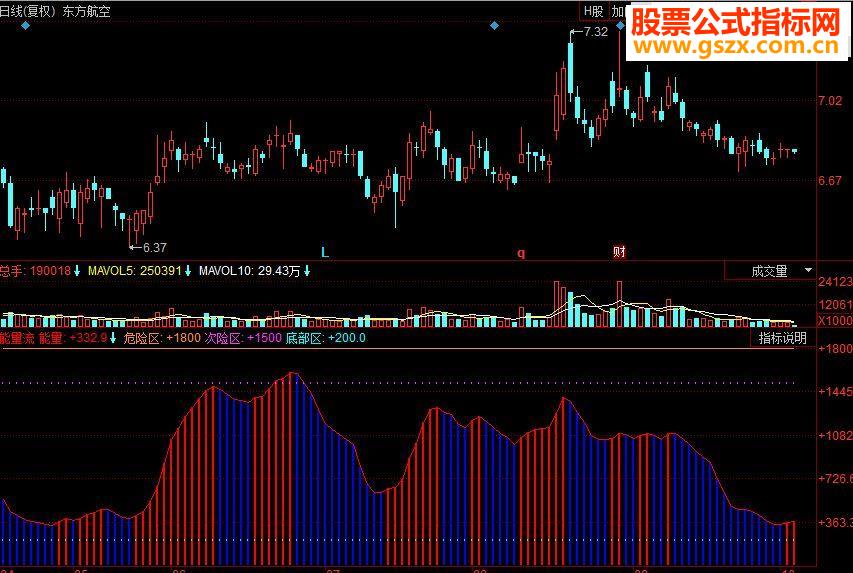Click the 7.32 high price marker
The height and width of the screenshot is (573, 853).
click(595, 32)
